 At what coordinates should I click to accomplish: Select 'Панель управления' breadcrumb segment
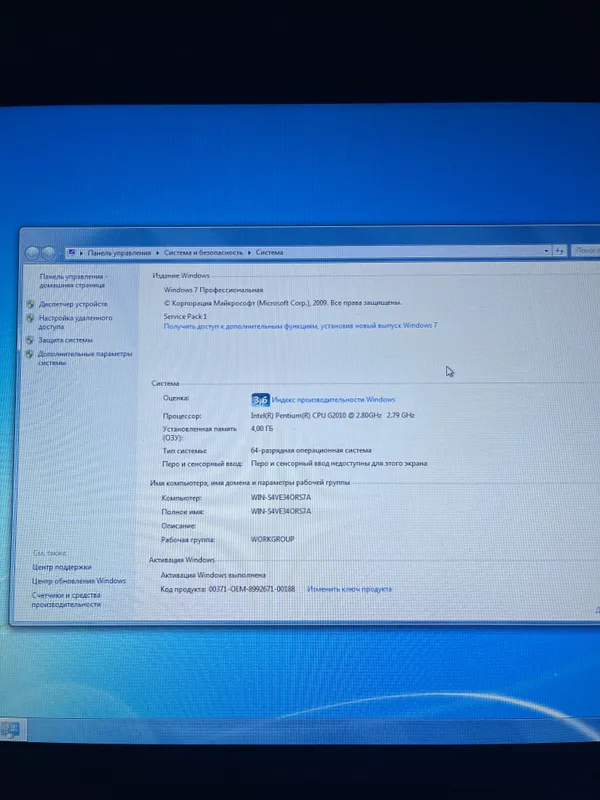click(119, 253)
